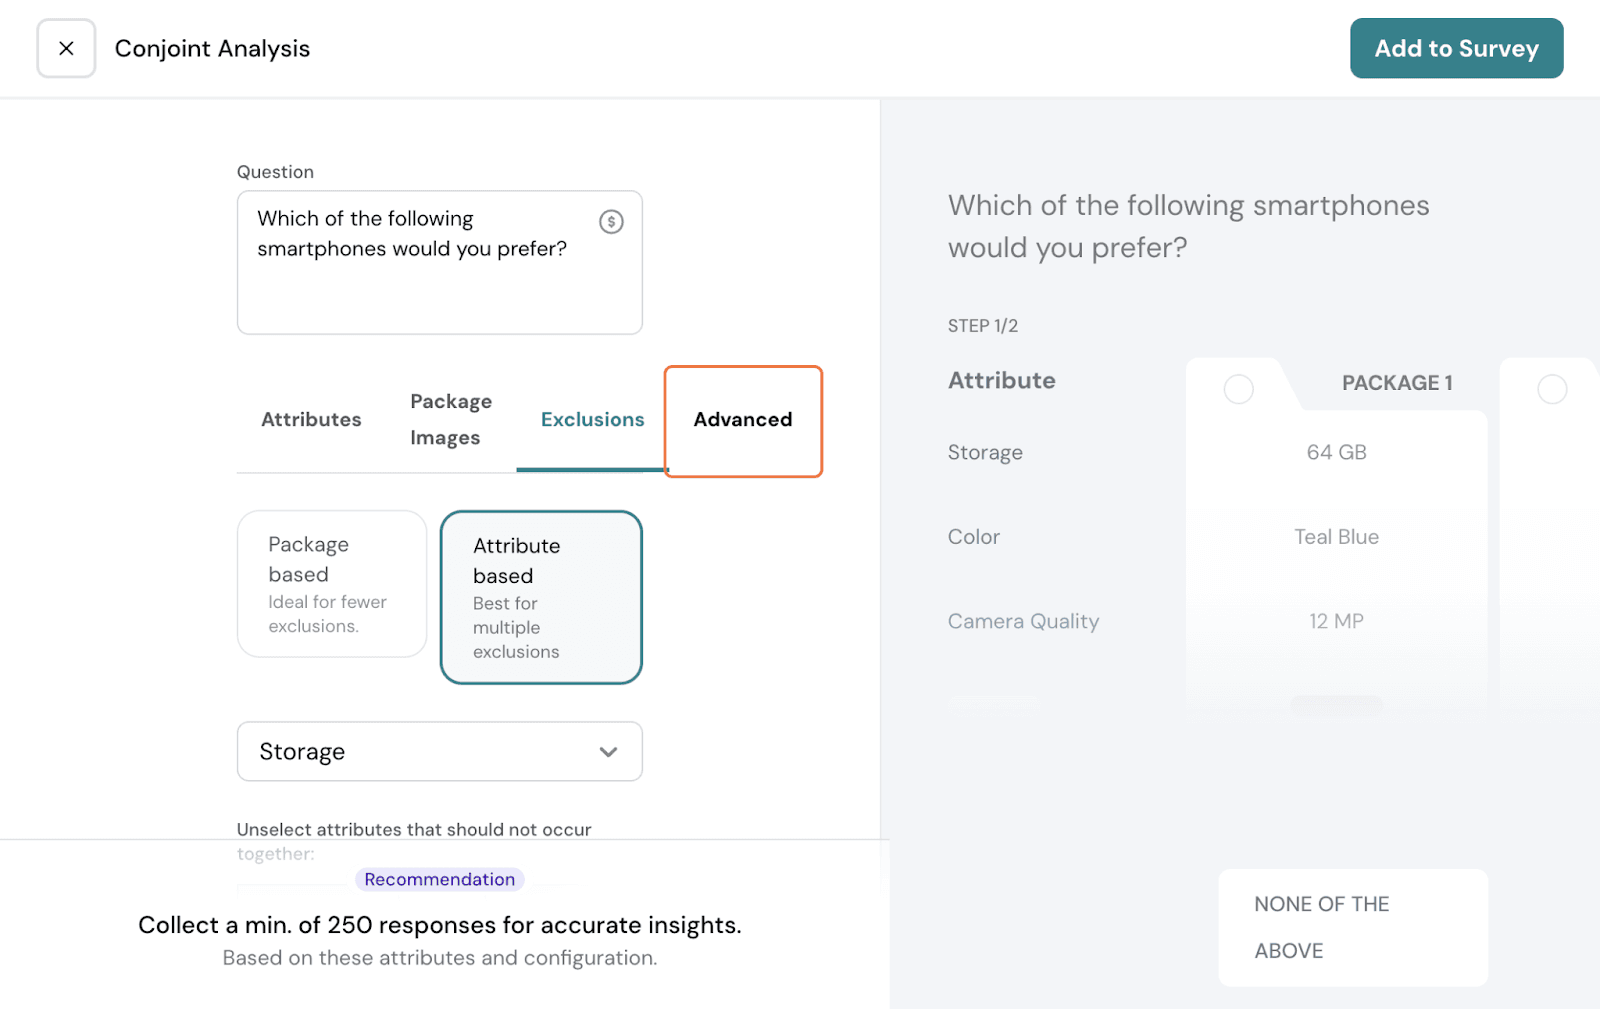1600x1009 pixels.
Task: Click the 12 MP camera value
Action: tap(1336, 621)
